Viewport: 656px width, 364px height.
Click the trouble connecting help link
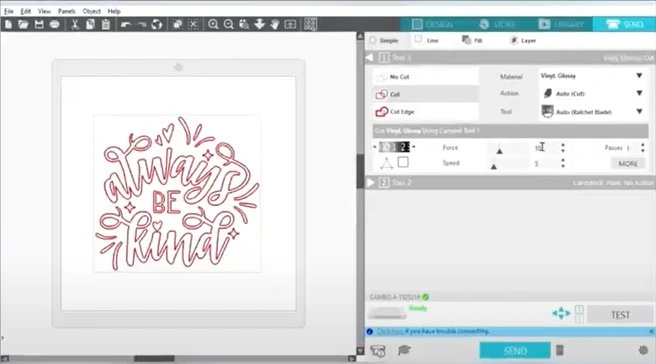pyautogui.click(x=390, y=331)
